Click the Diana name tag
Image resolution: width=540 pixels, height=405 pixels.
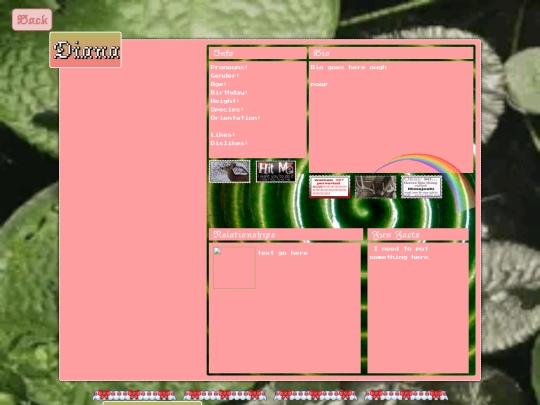pyautogui.click(x=85, y=50)
